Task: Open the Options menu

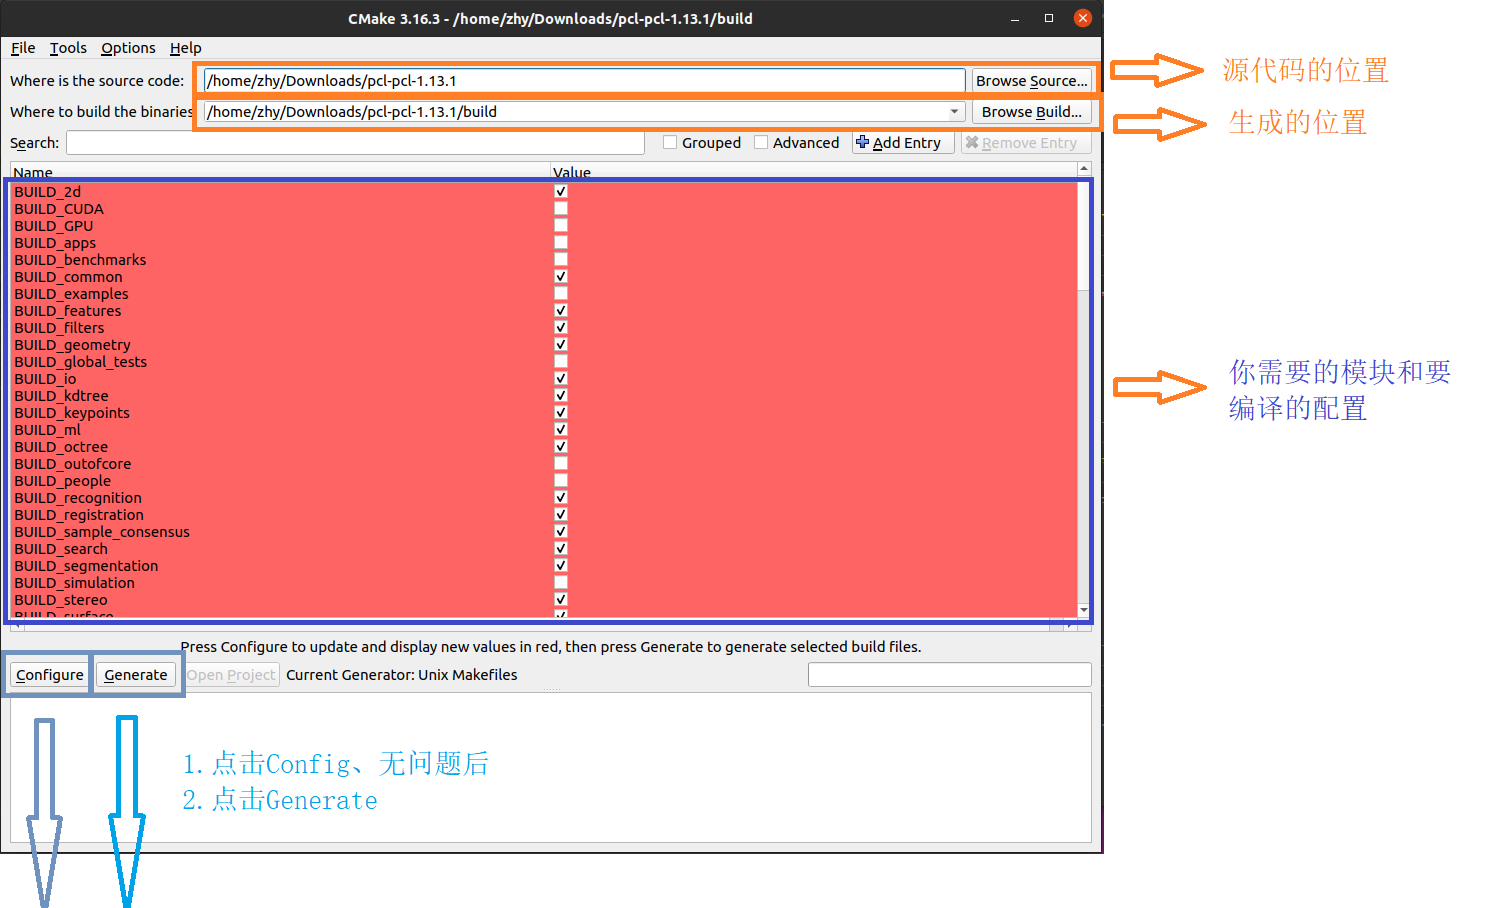Action: click(128, 48)
